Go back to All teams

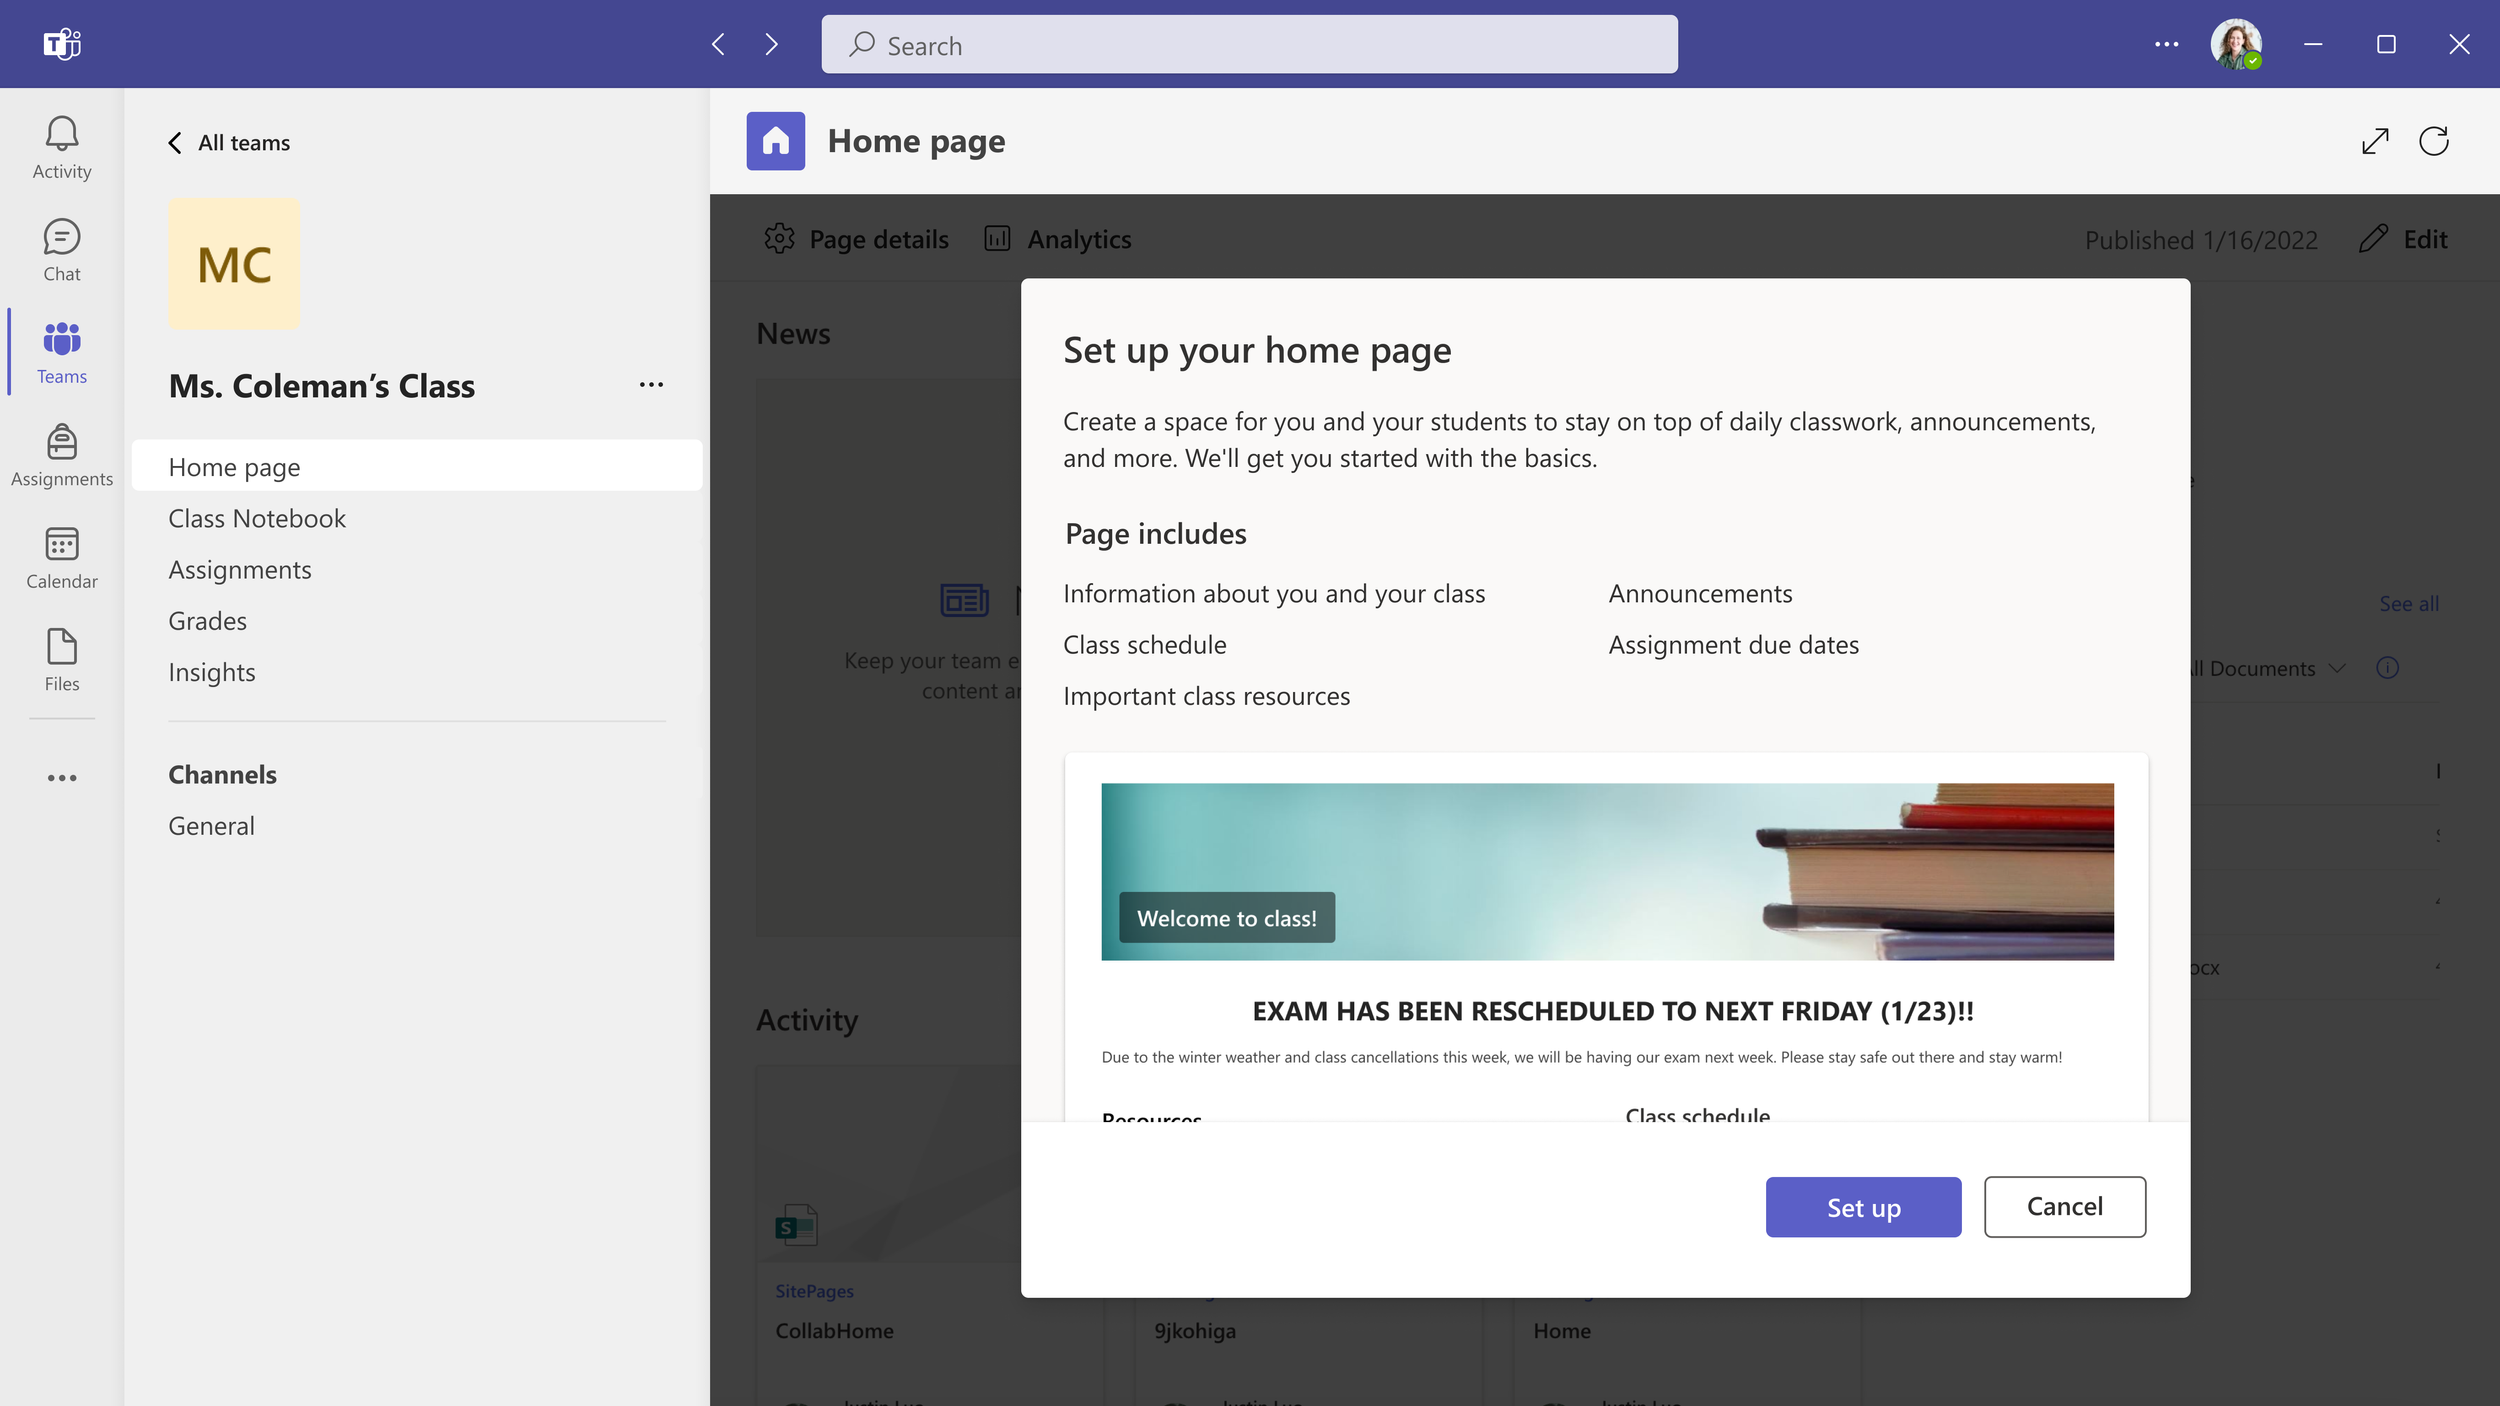click(x=229, y=143)
